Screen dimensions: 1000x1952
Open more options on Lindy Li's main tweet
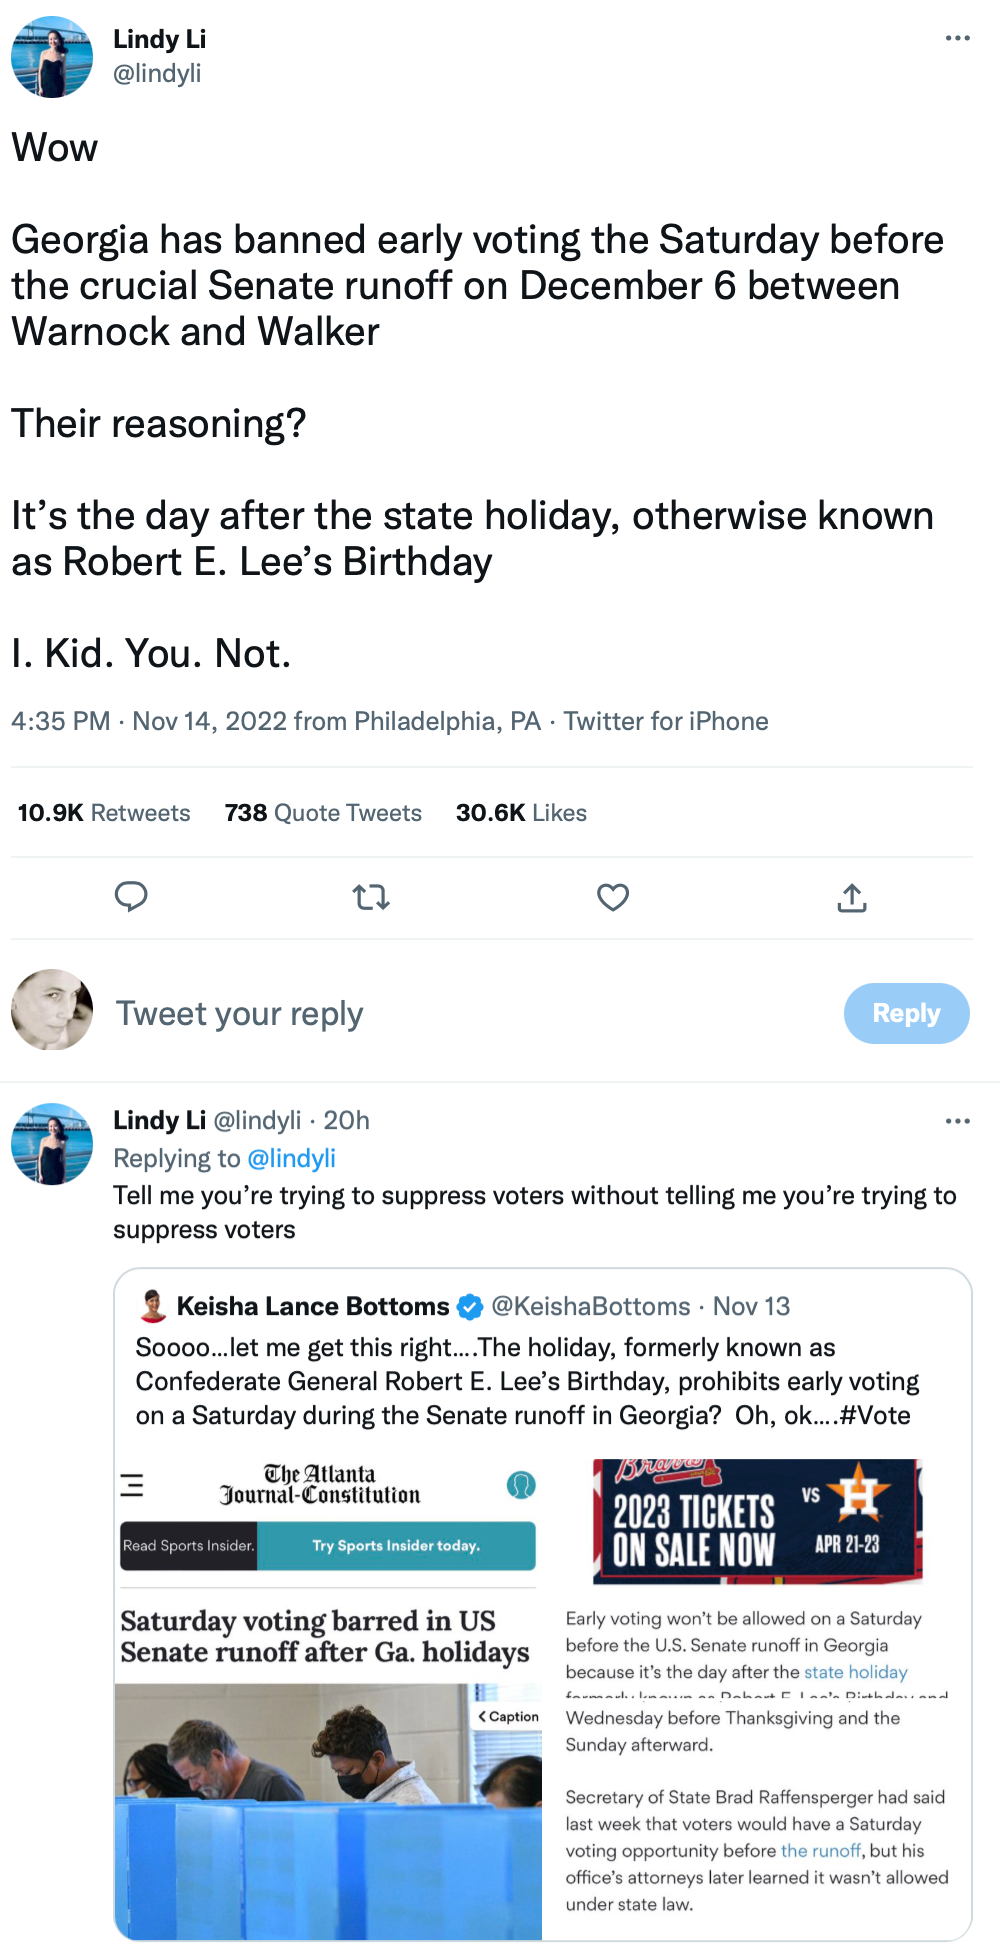click(957, 36)
